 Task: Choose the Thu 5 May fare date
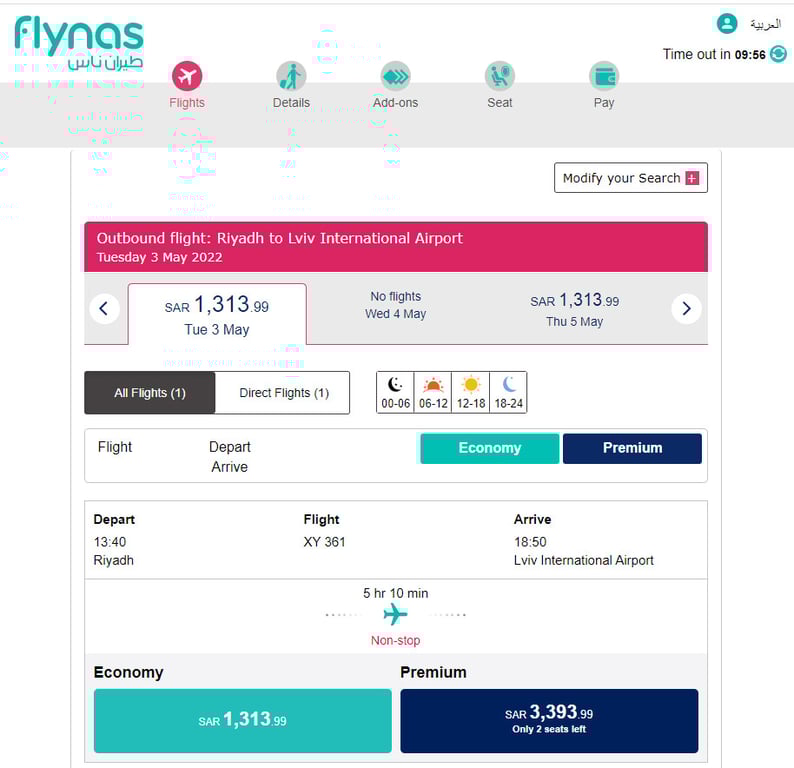pyautogui.click(x=574, y=309)
